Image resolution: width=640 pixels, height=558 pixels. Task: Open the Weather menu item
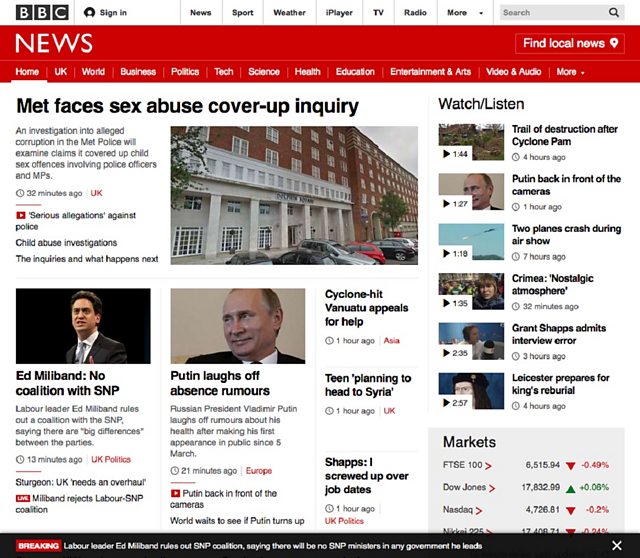289,13
